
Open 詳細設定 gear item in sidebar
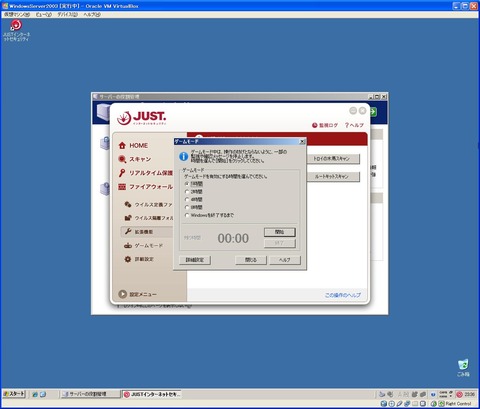(x=139, y=259)
